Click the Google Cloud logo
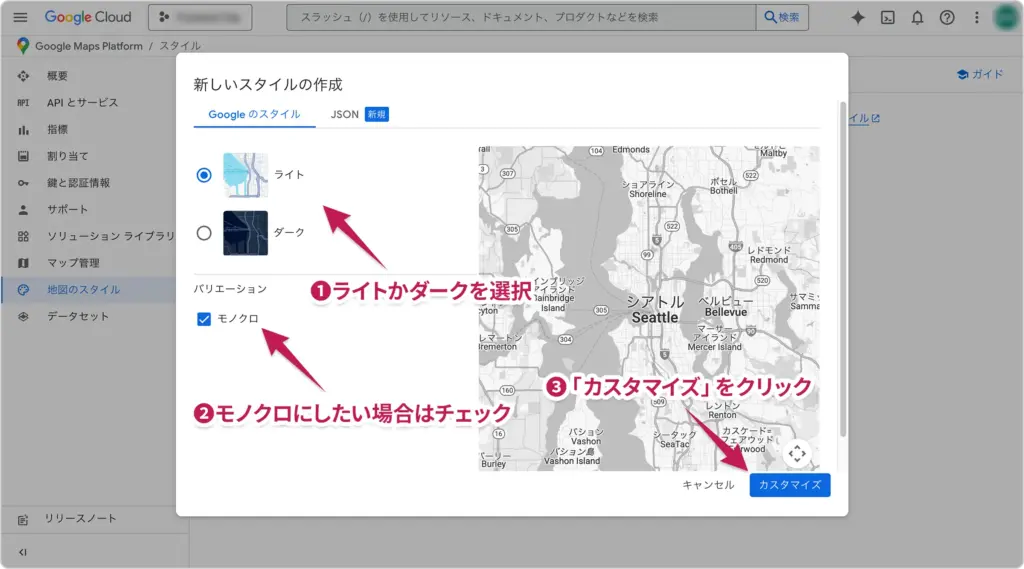 pos(88,17)
